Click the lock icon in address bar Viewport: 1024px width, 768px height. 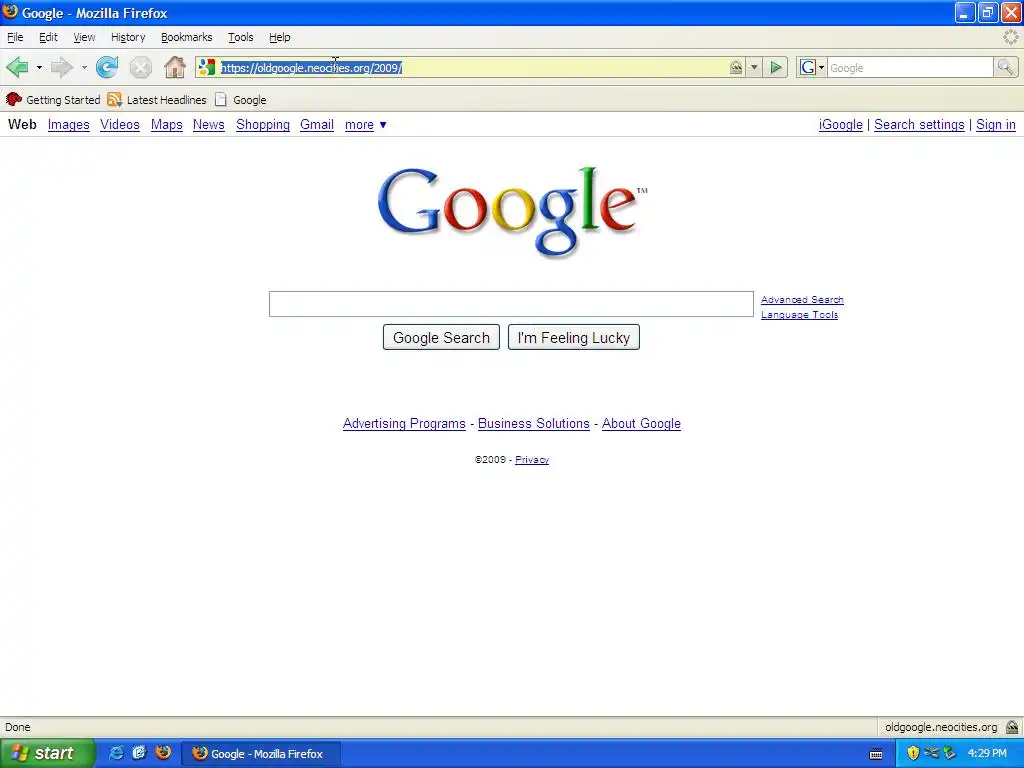736,67
